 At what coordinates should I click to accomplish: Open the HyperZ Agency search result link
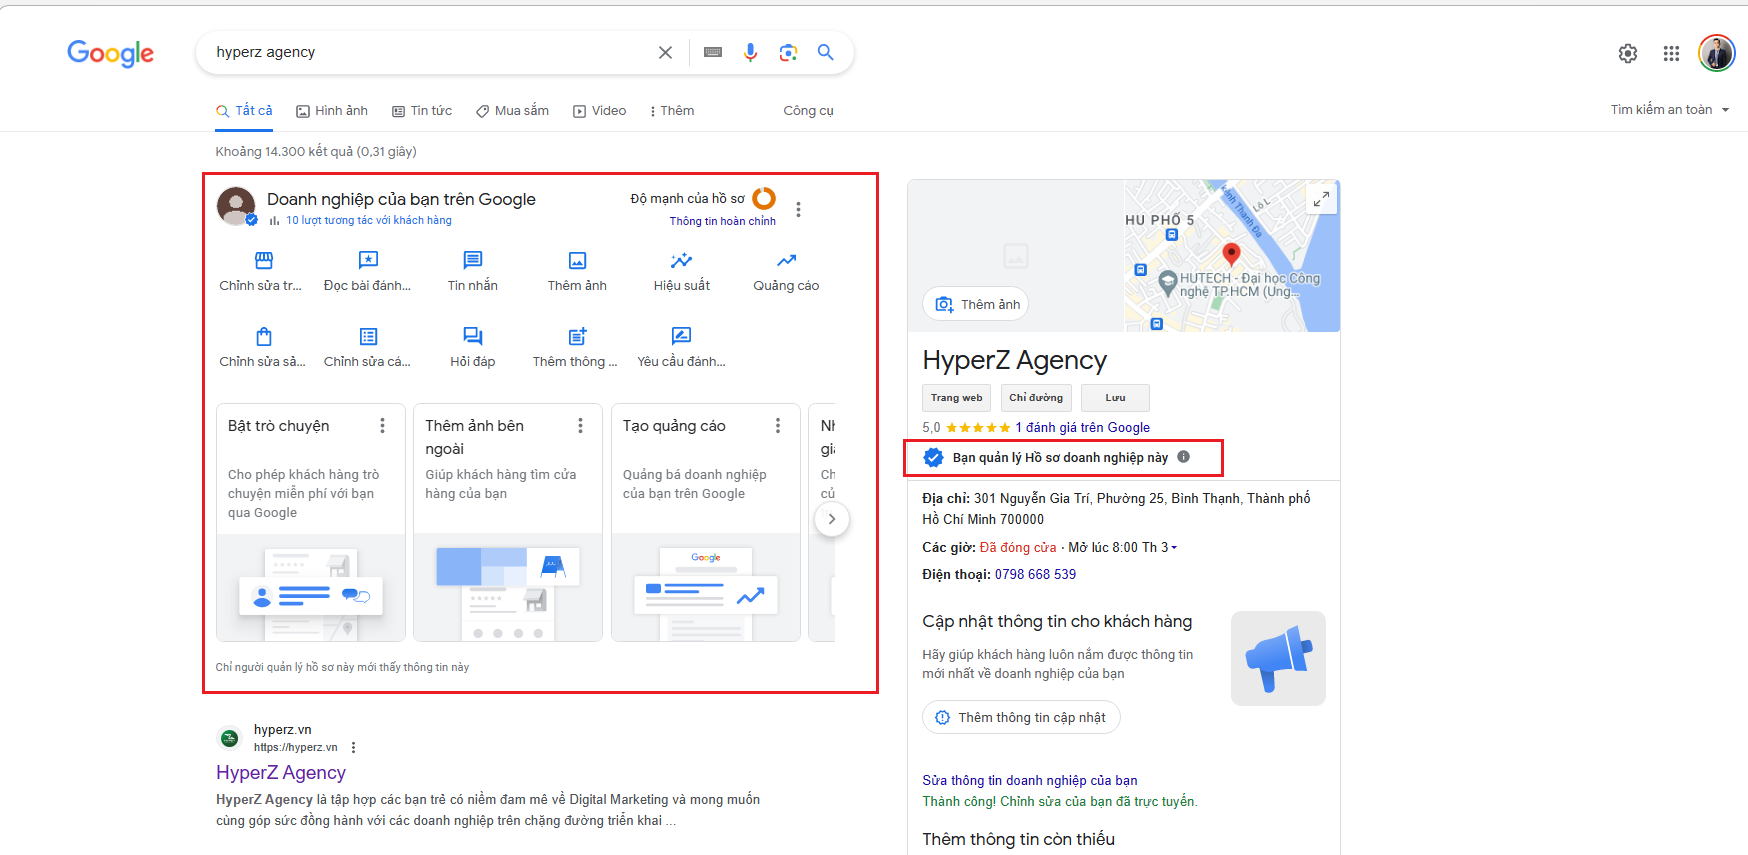click(x=281, y=773)
